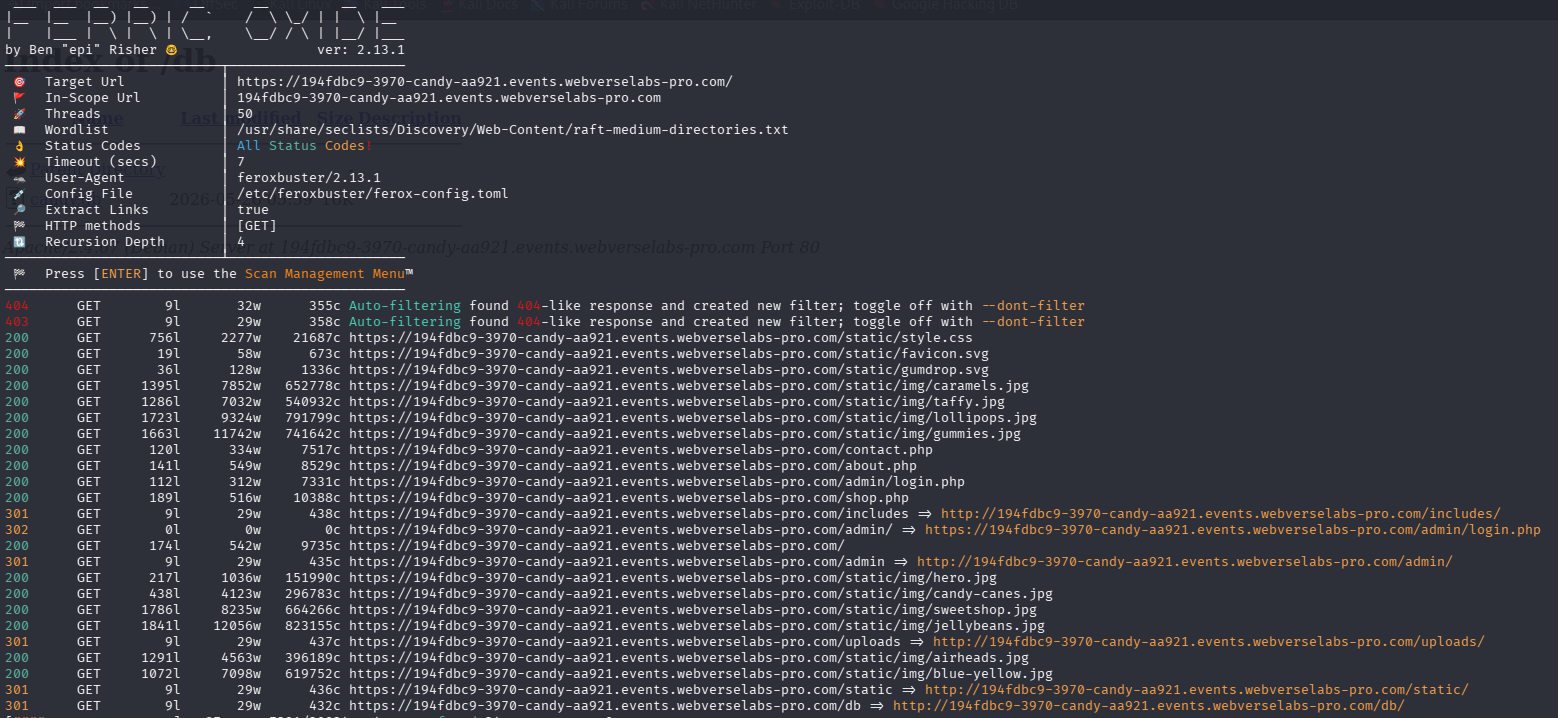Click the checkered flag beside HTTP methods

coord(19,226)
